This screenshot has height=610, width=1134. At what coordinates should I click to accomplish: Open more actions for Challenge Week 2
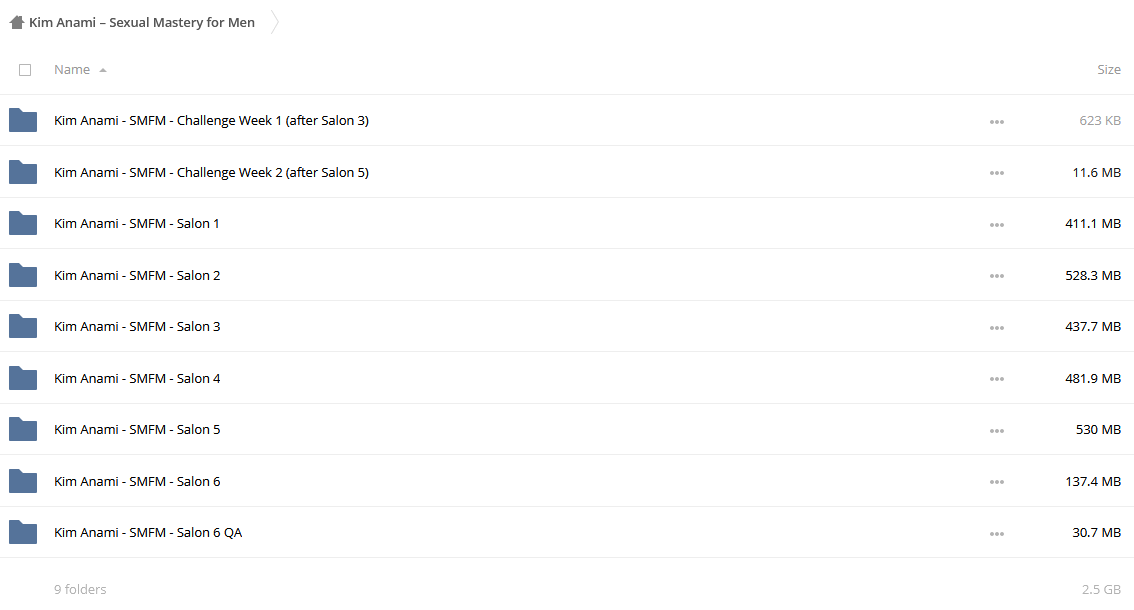997,173
